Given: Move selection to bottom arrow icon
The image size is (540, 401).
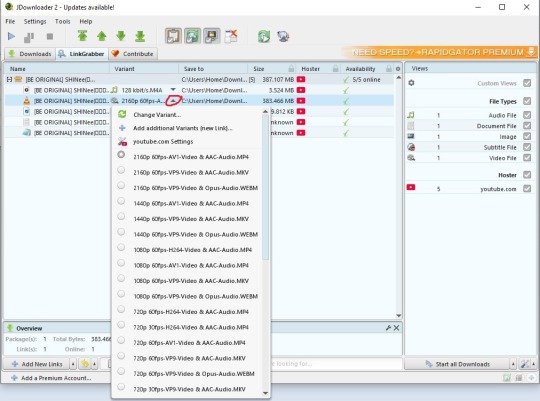Looking at the screenshot, I should tap(140, 36).
